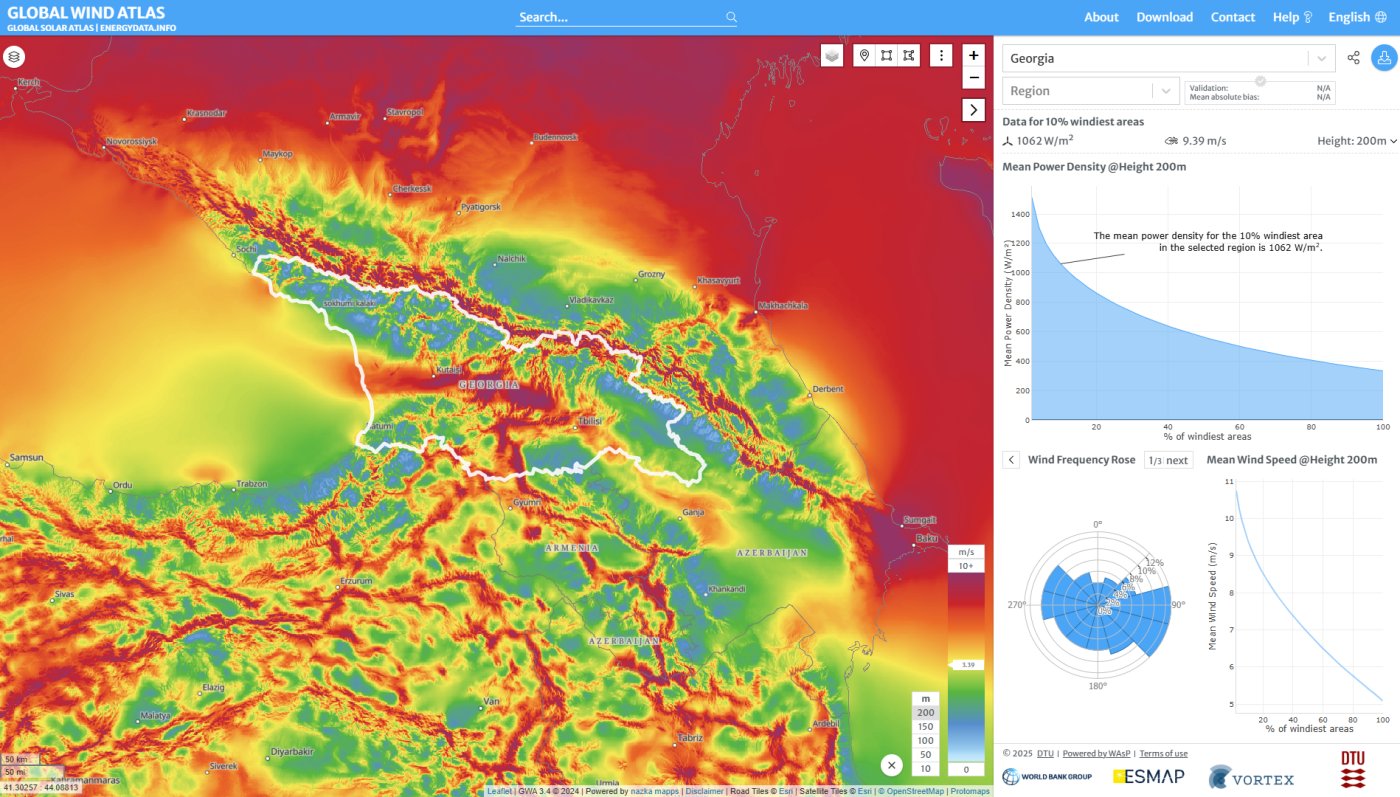The height and width of the screenshot is (797, 1400).
Task: Share the Georgia selection via share icon
Action: 1353,58
